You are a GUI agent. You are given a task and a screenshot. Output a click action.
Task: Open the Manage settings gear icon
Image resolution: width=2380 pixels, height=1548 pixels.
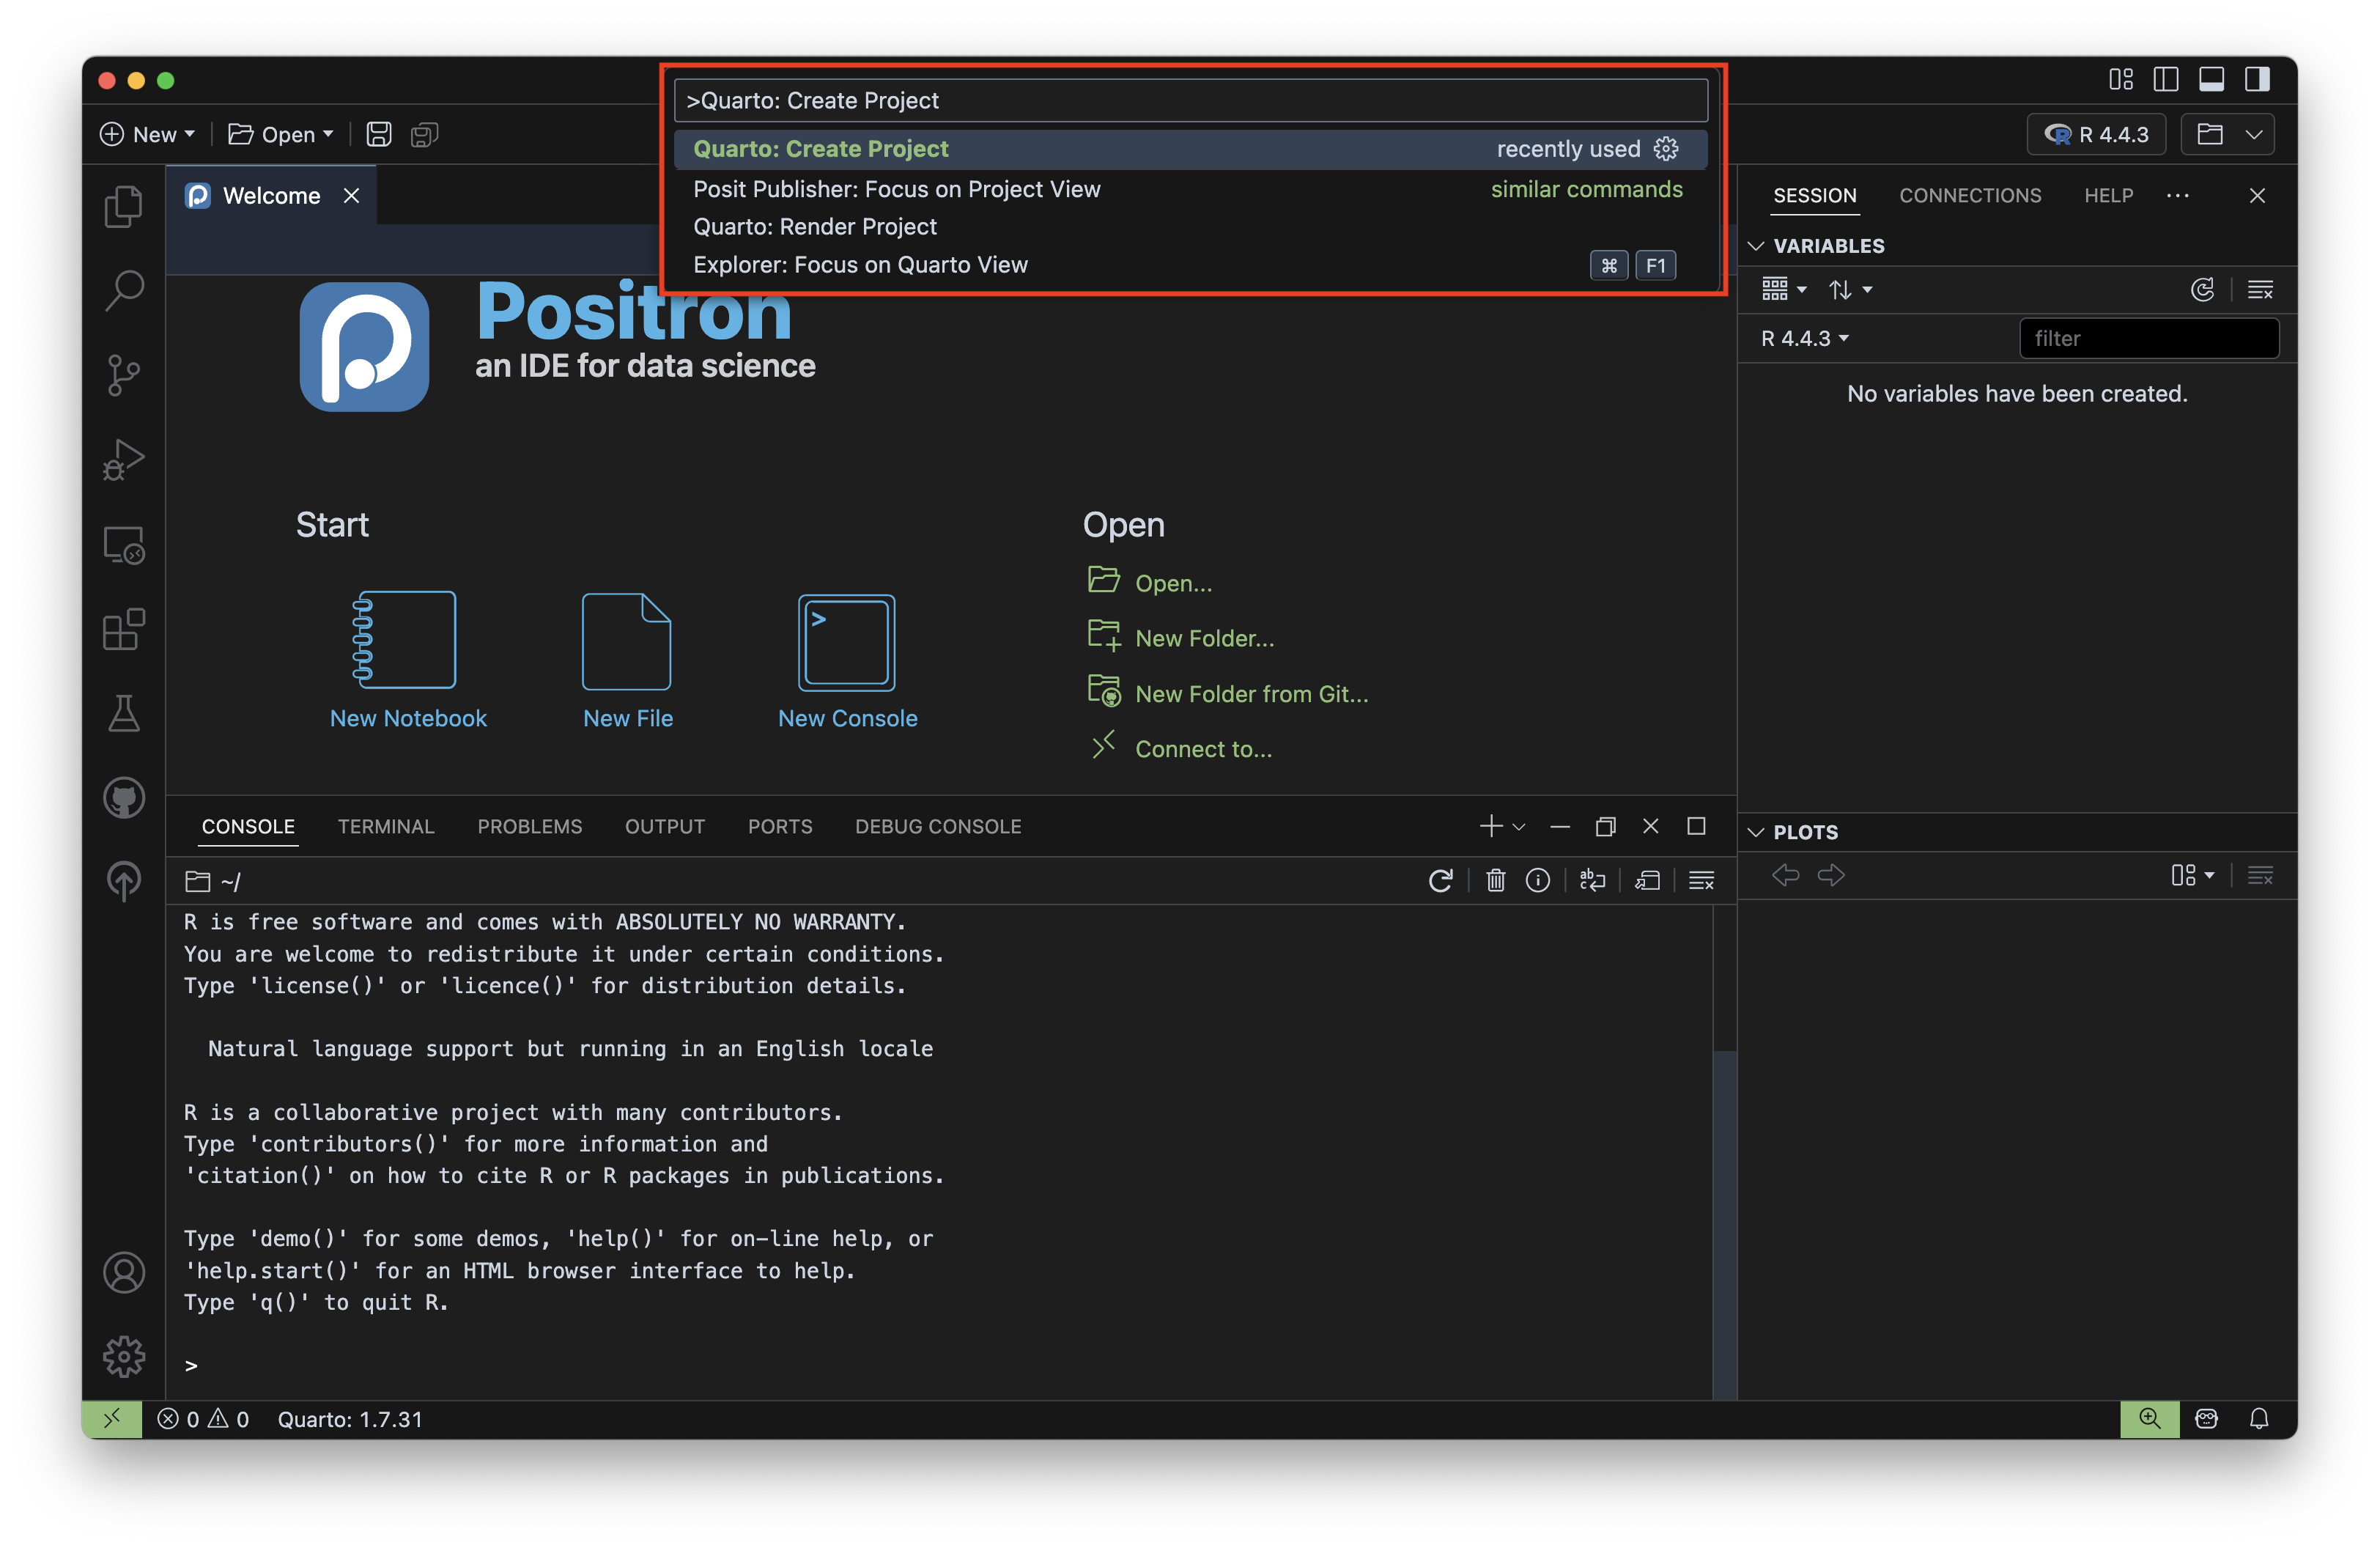click(x=124, y=1356)
